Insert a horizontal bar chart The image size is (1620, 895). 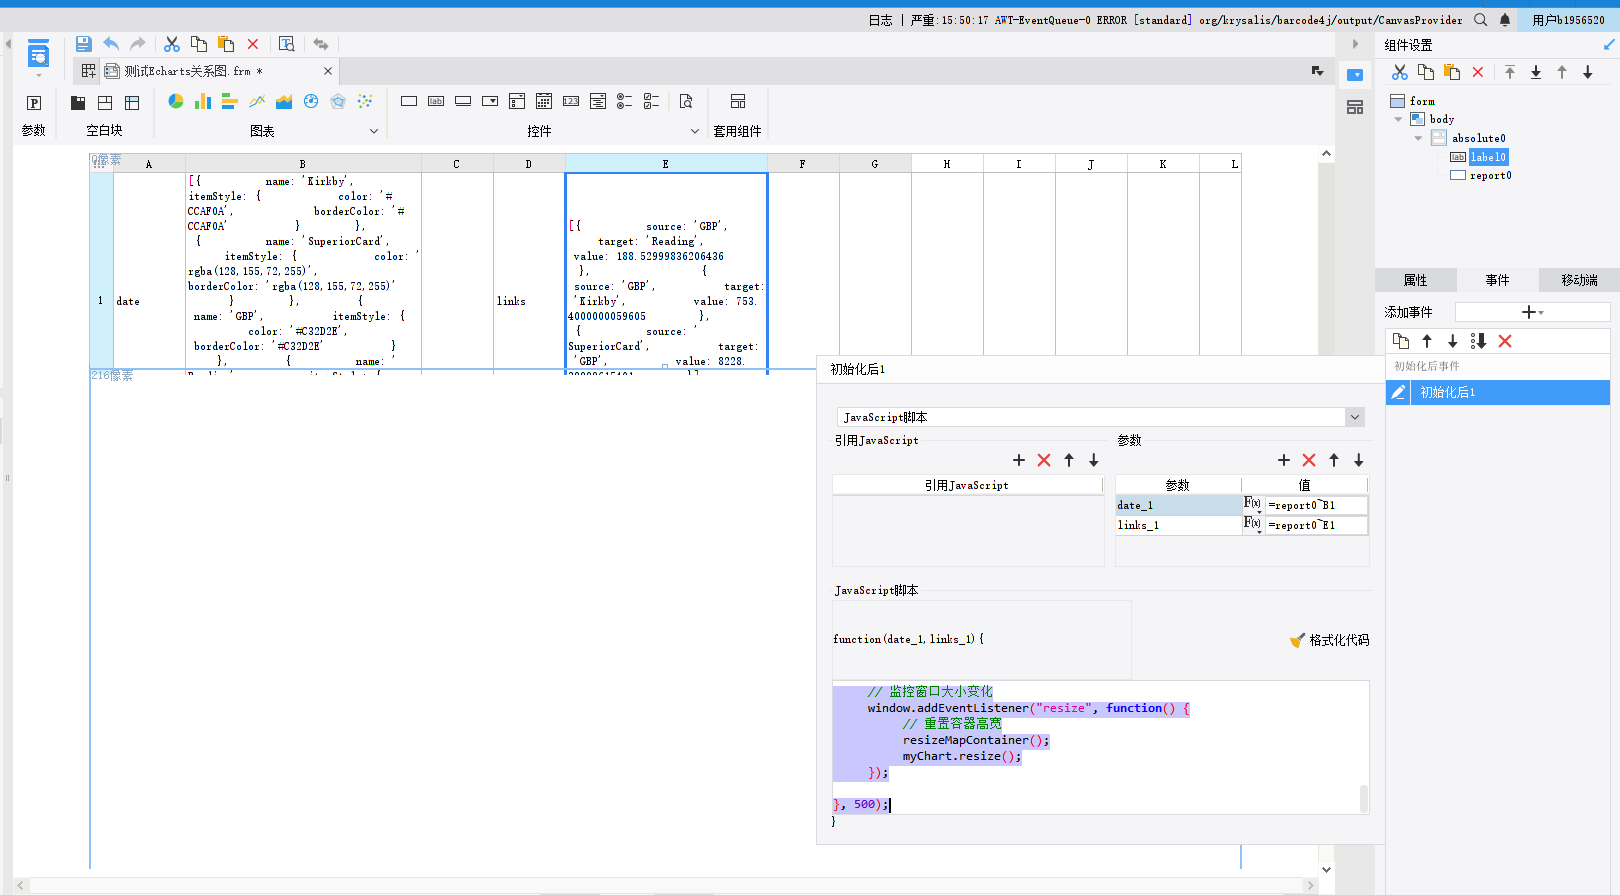pyautogui.click(x=230, y=101)
